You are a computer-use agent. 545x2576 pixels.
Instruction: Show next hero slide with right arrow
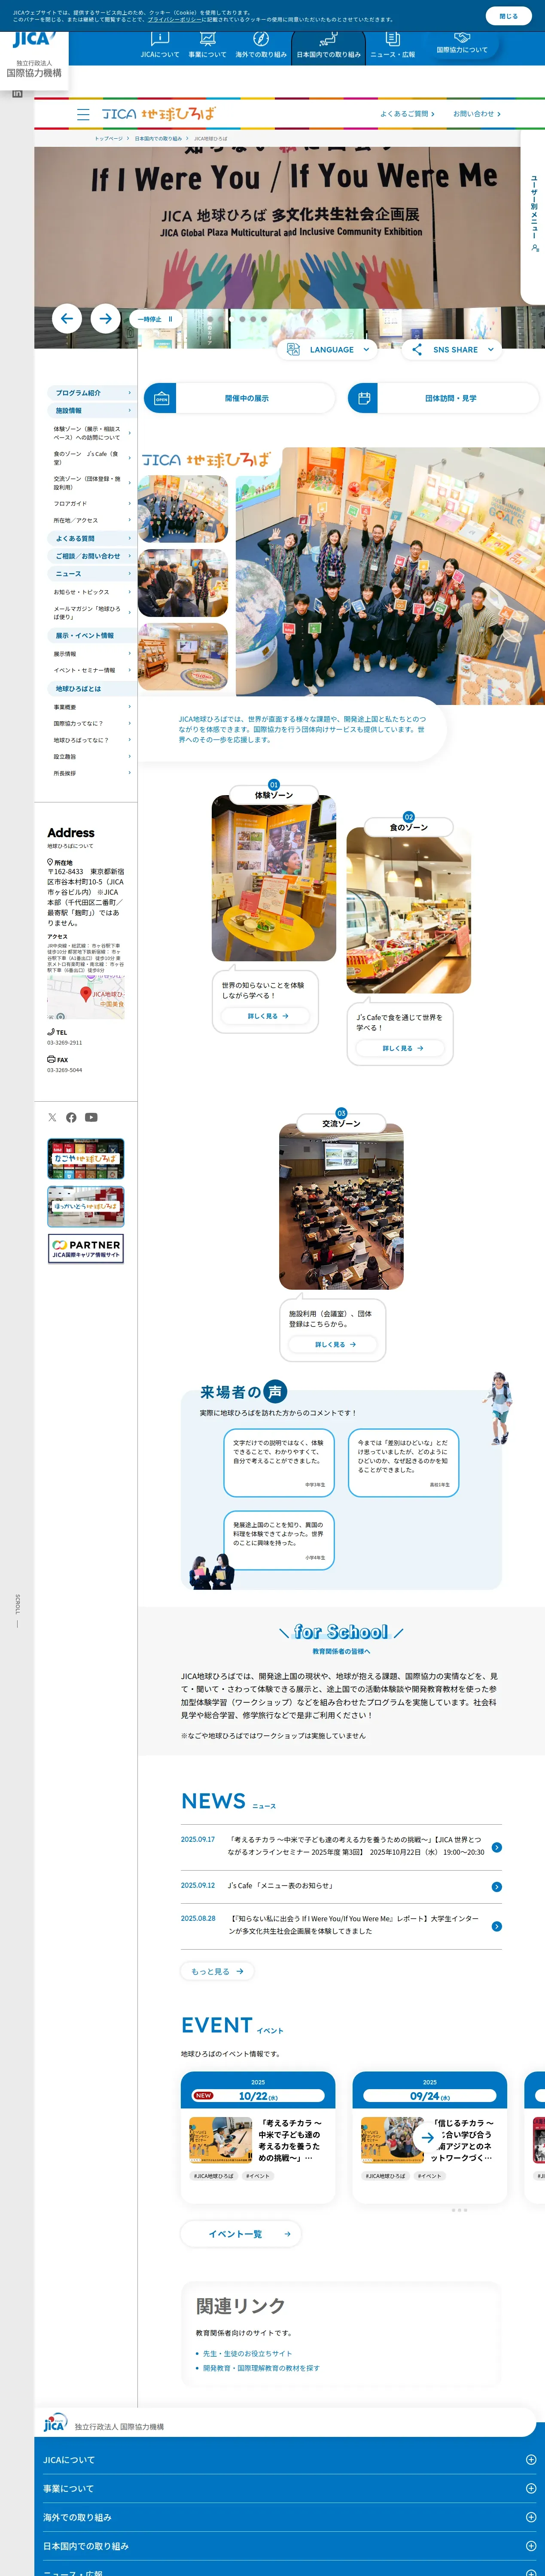click(105, 319)
